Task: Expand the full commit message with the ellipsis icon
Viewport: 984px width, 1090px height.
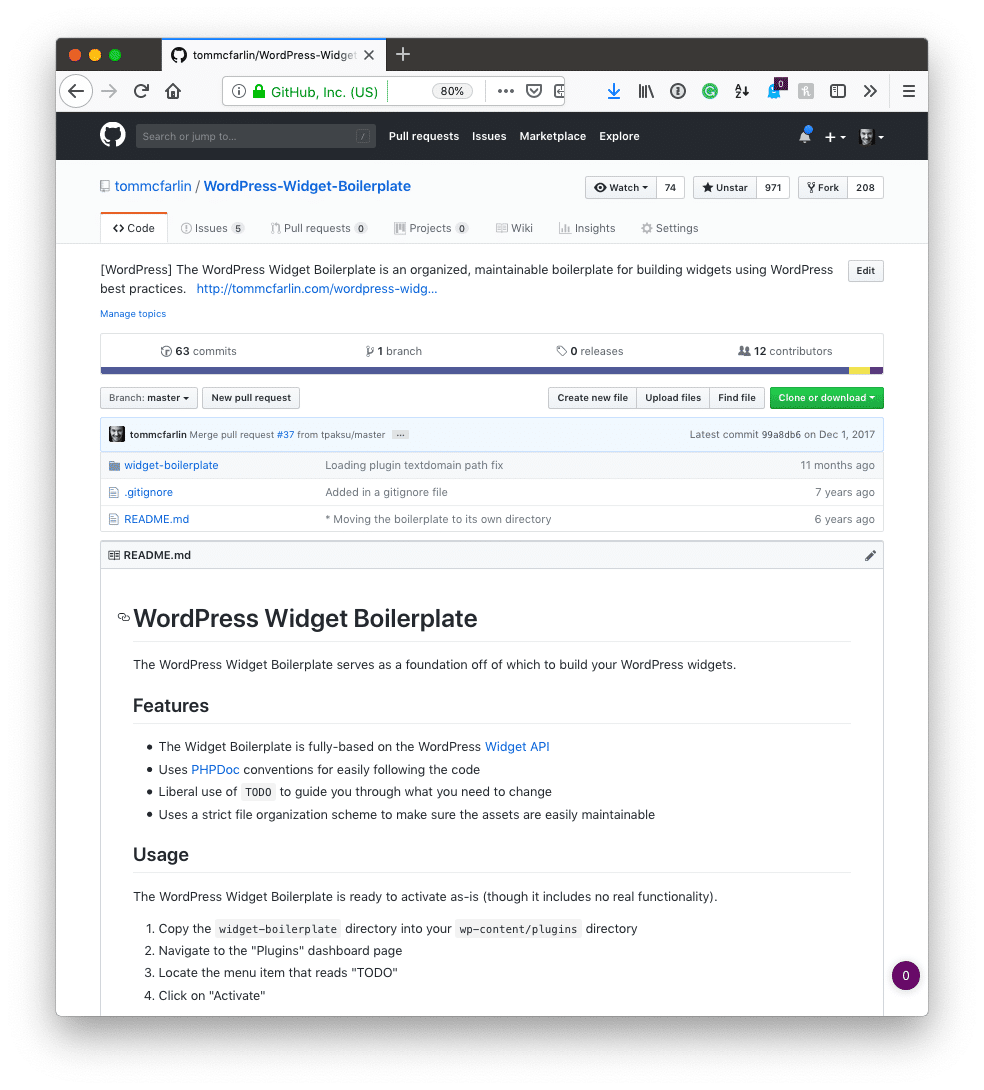Action: [x=400, y=434]
